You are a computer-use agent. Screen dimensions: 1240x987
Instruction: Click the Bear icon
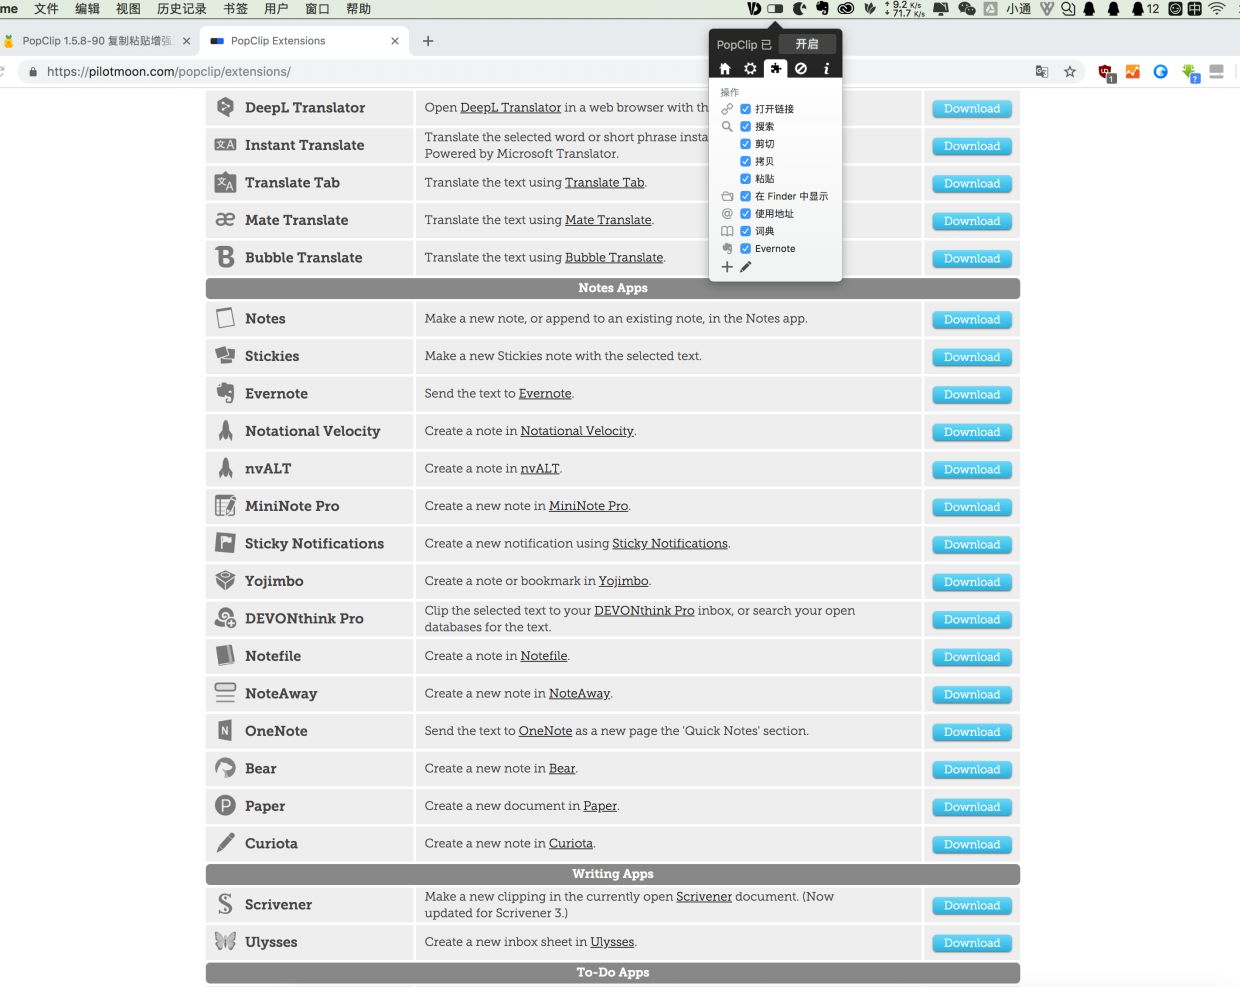point(225,768)
